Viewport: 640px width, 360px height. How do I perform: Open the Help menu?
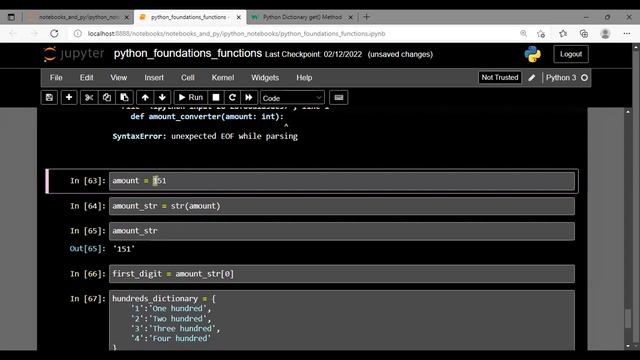coord(304,78)
